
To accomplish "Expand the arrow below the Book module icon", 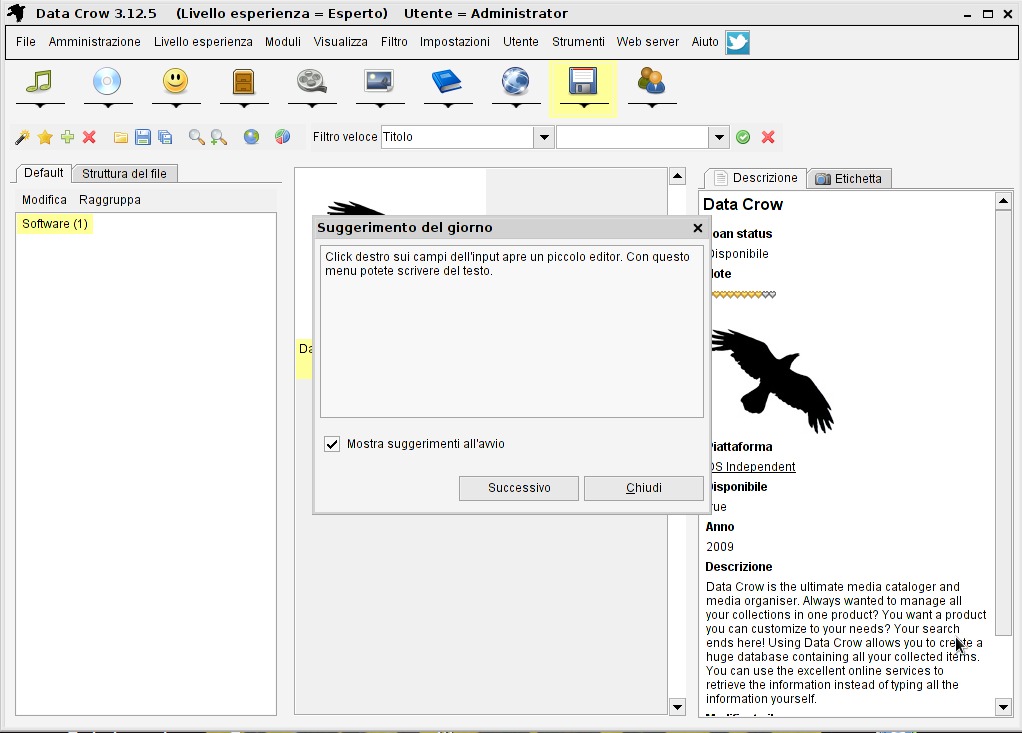I will [x=448, y=105].
